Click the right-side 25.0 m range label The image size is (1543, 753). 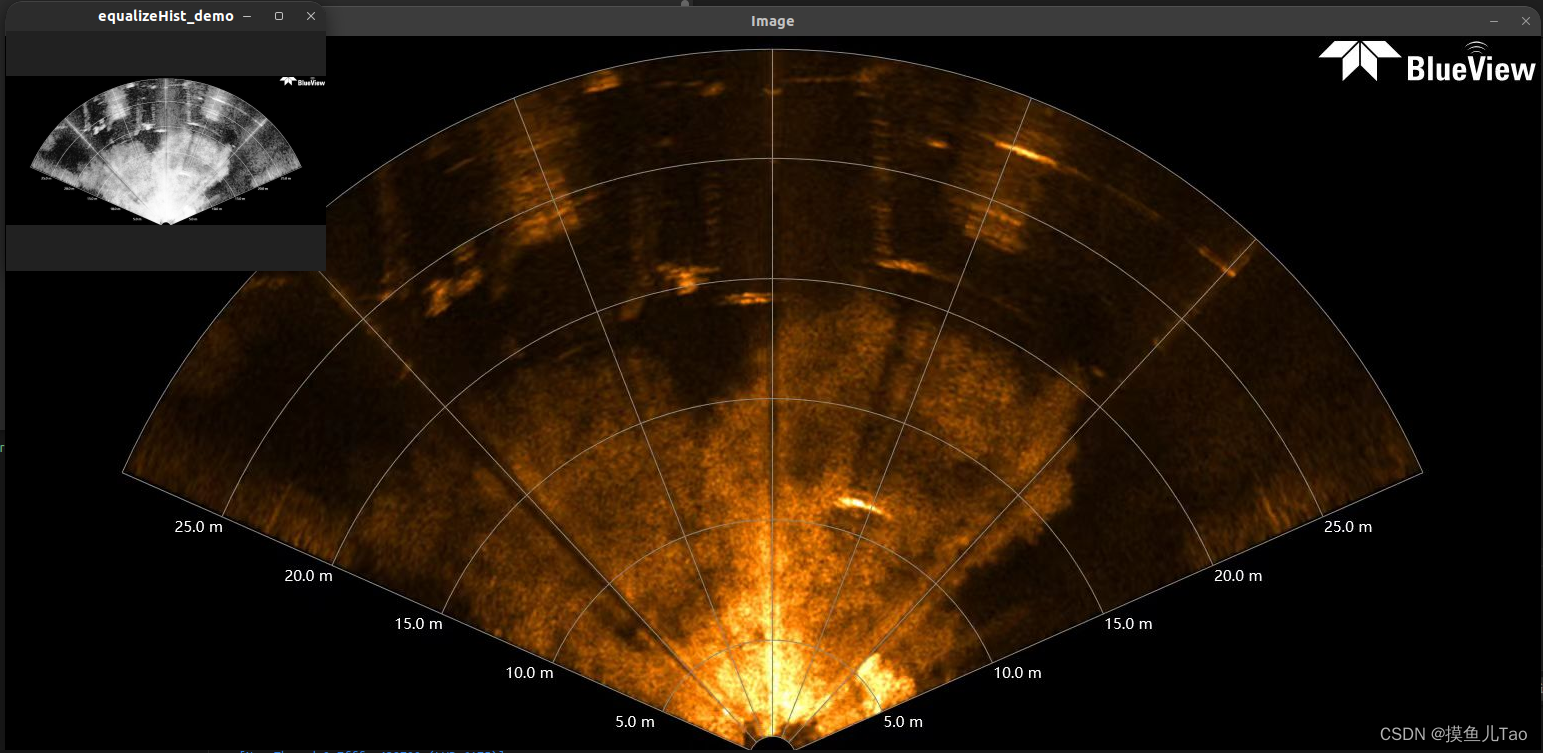(1347, 526)
